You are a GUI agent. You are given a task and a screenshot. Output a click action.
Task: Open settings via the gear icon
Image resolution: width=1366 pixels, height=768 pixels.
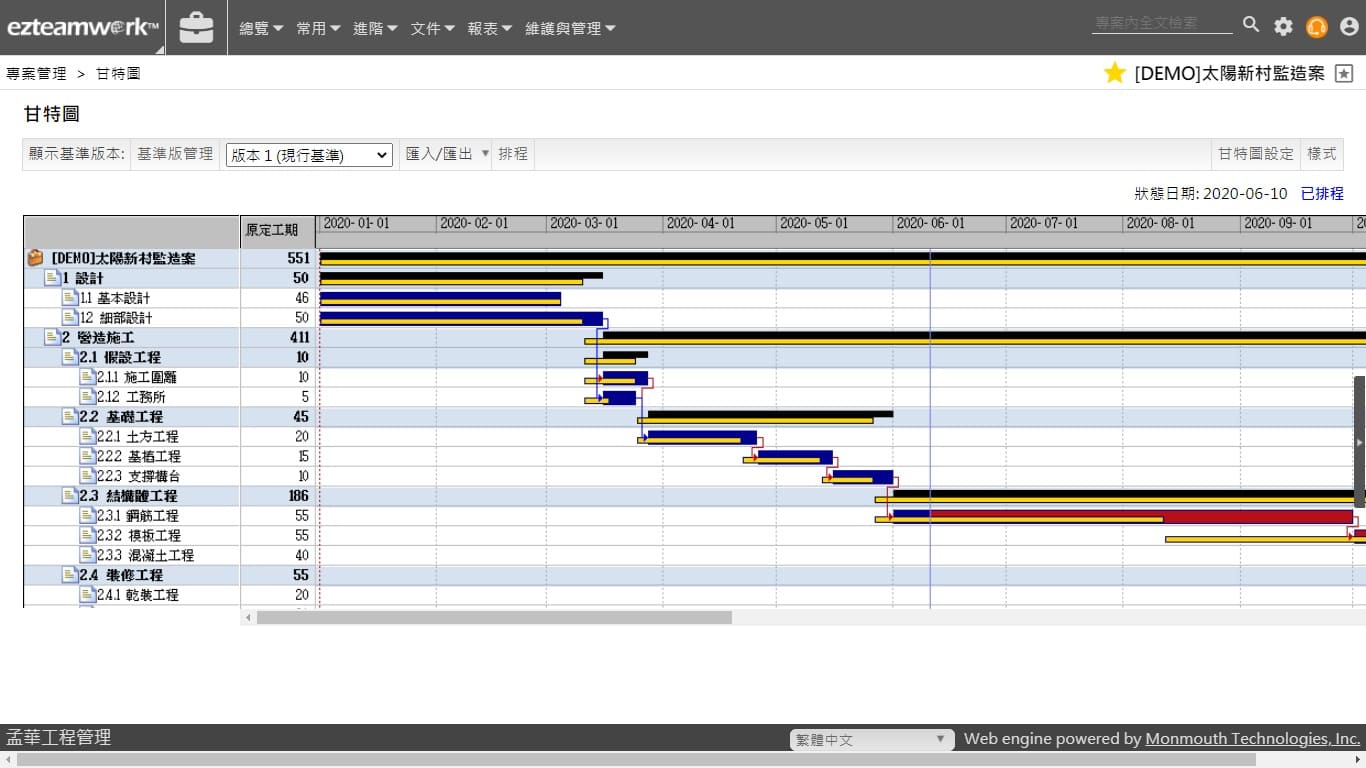(1283, 27)
